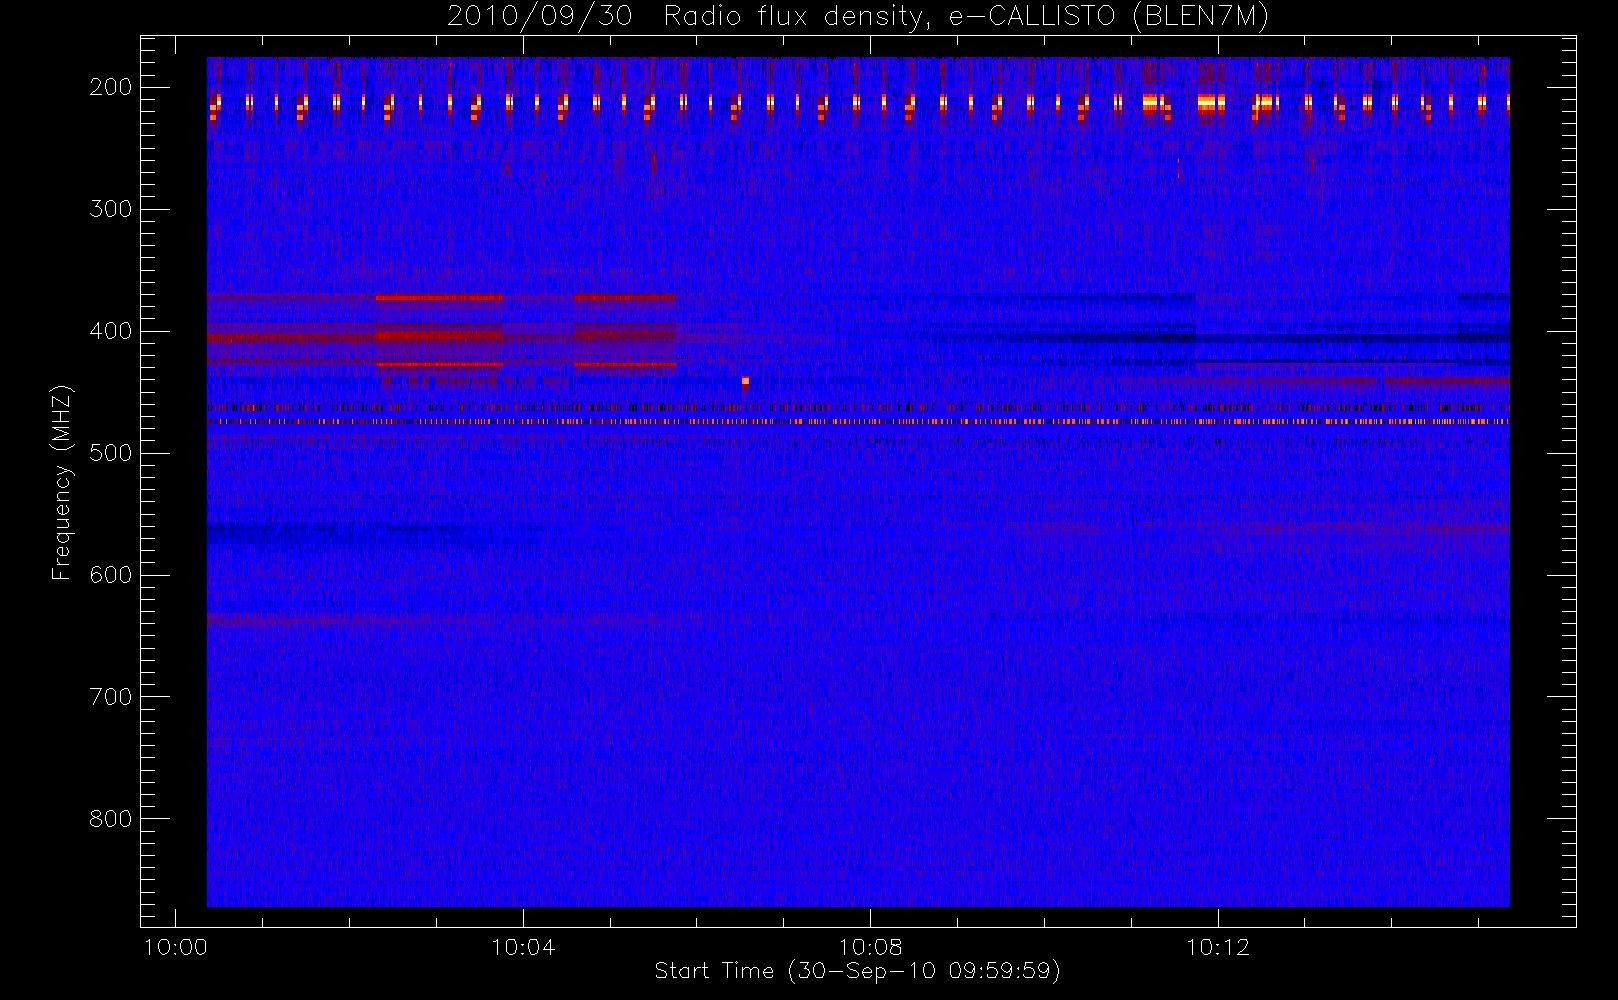Image resolution: width=1618 pixels, height=1000 pixels.
Task: Click the 500 frequency tick label
Action: pyautogui.click(x=111, y=453)
